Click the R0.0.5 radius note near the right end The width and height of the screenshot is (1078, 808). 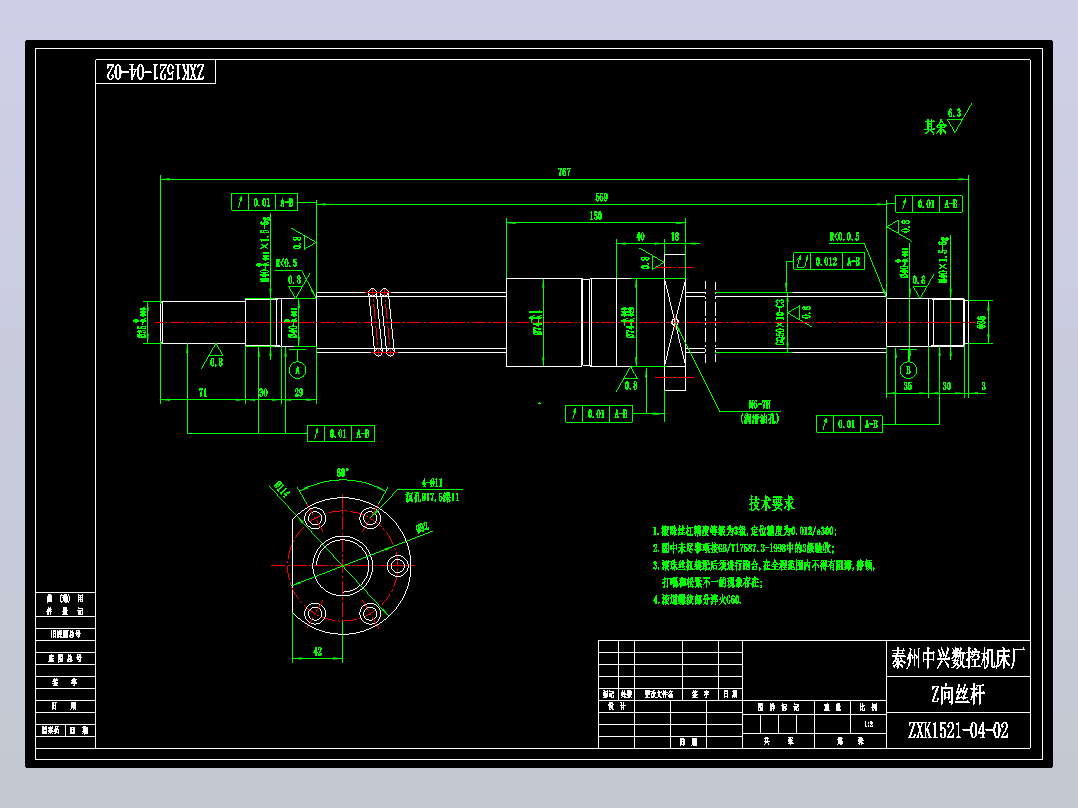pyautogui.click(x=844, y=237)
